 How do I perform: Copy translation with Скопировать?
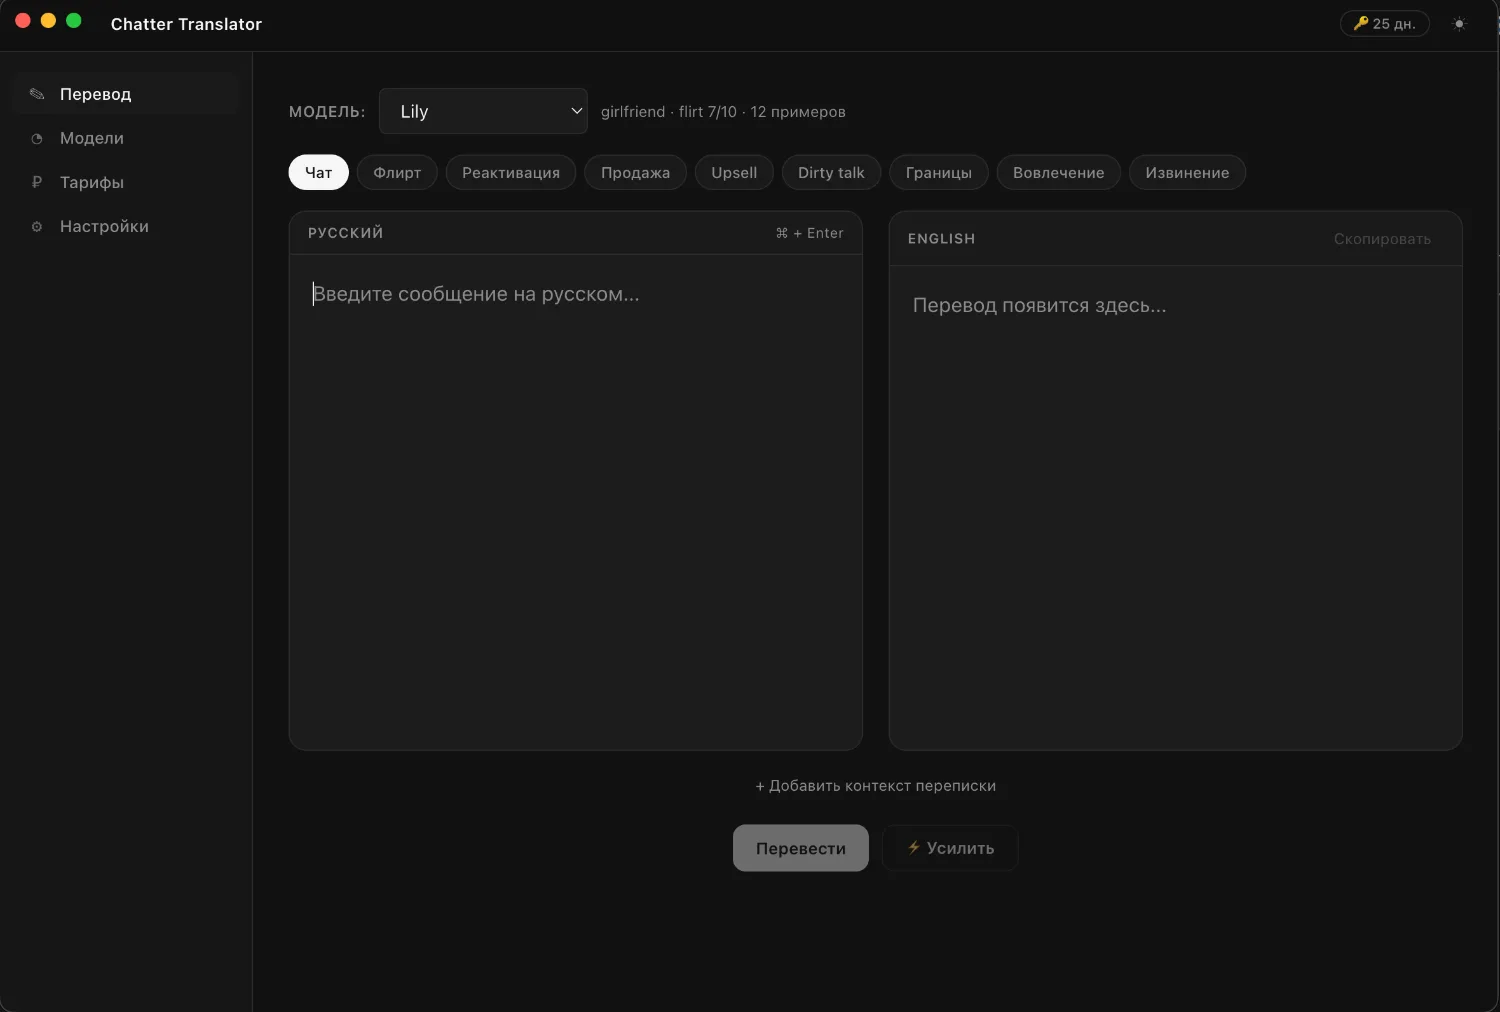click(1382, 239)
